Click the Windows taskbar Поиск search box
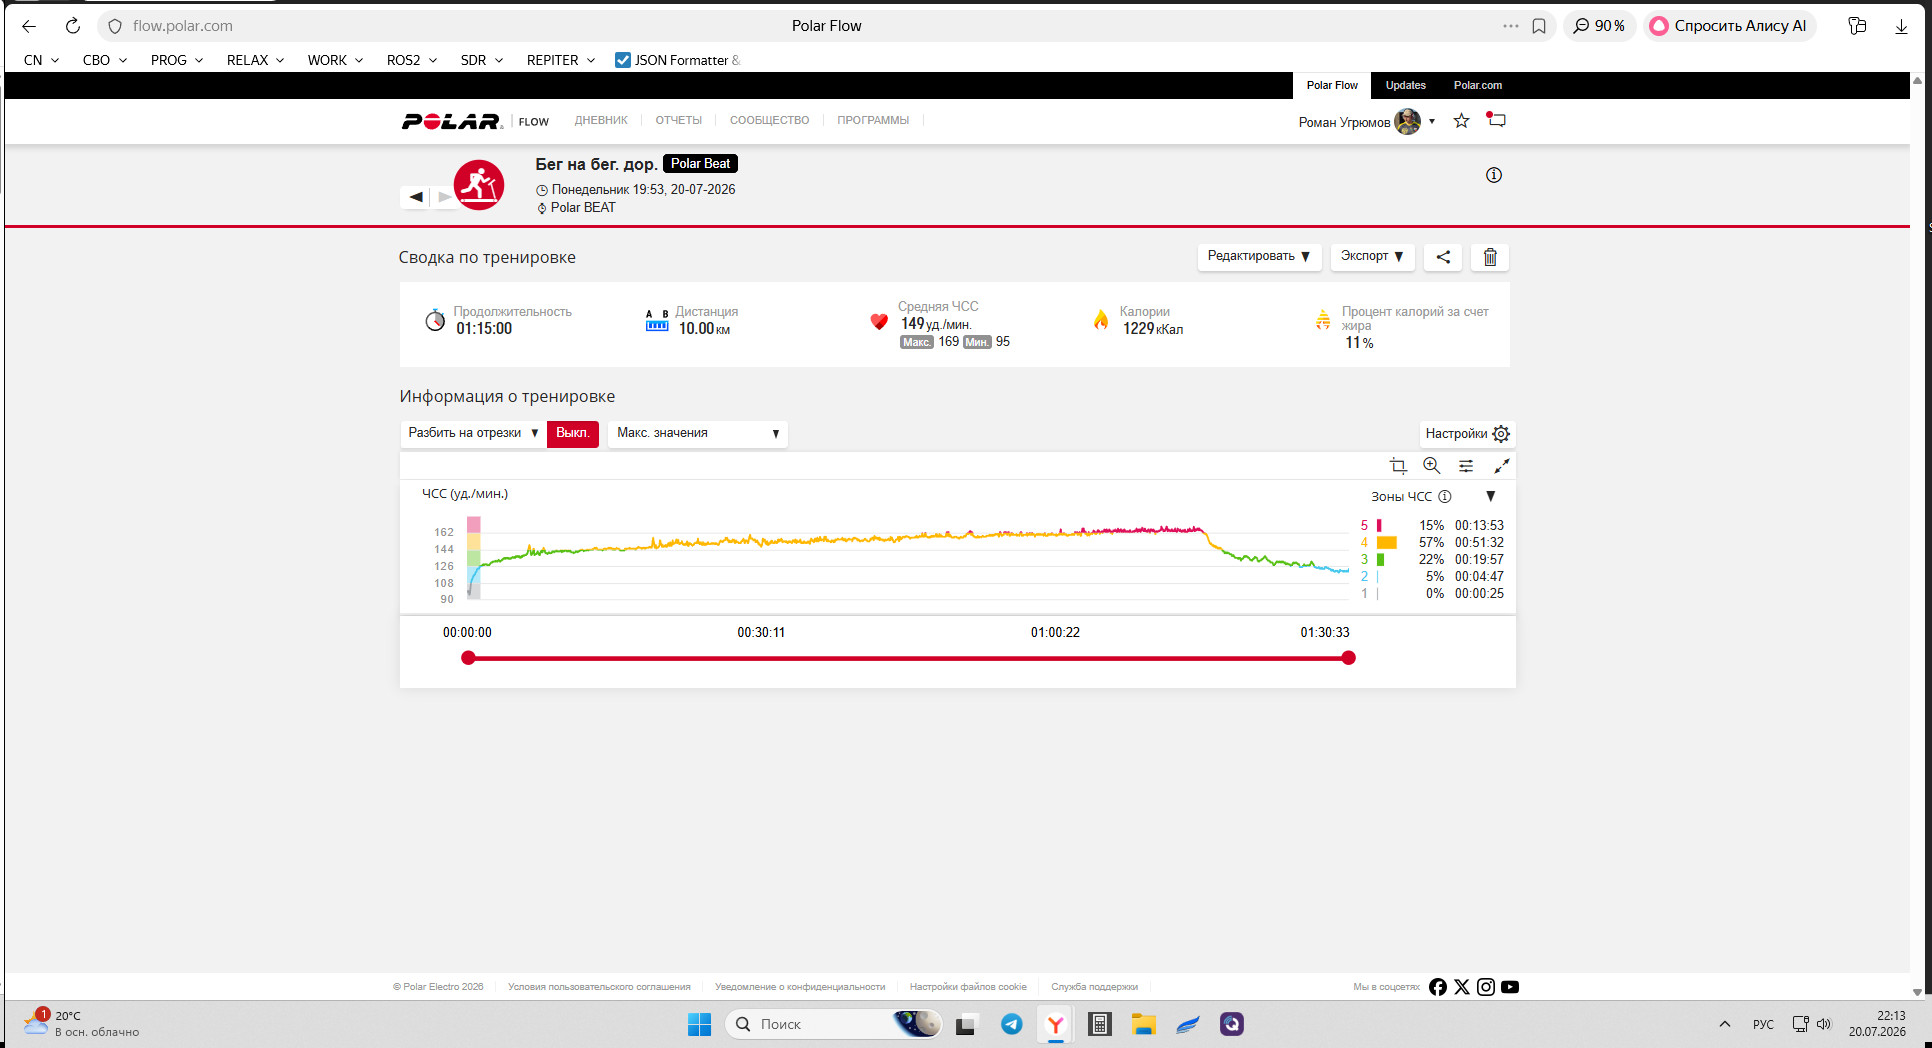This screenshot has width=1932, height=1048. [x=833, y=1024]
